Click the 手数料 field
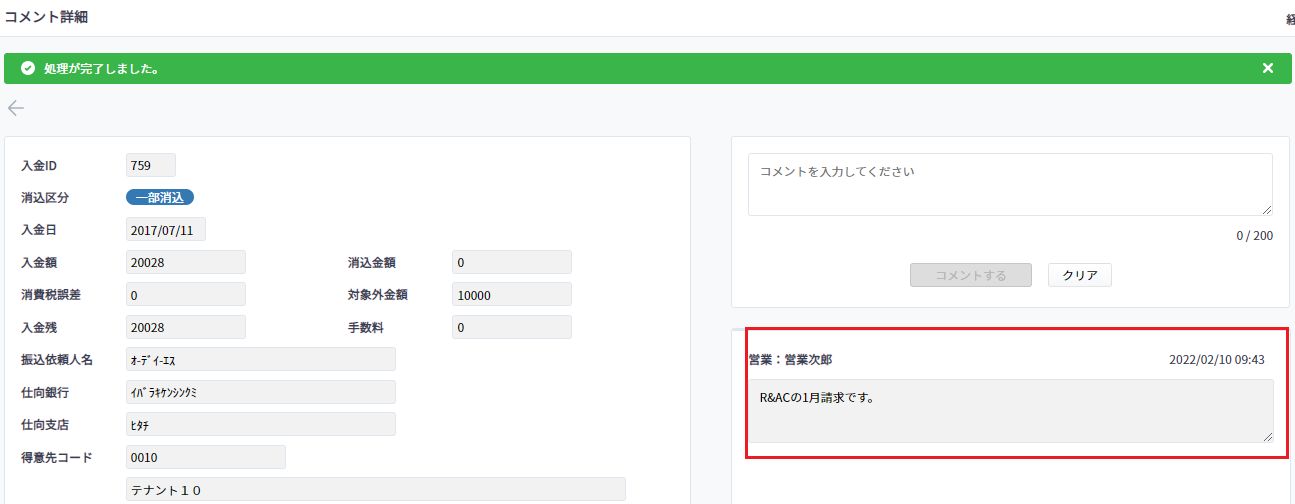1295x504 pixels. pyautogui.click(x=512, y=327)
